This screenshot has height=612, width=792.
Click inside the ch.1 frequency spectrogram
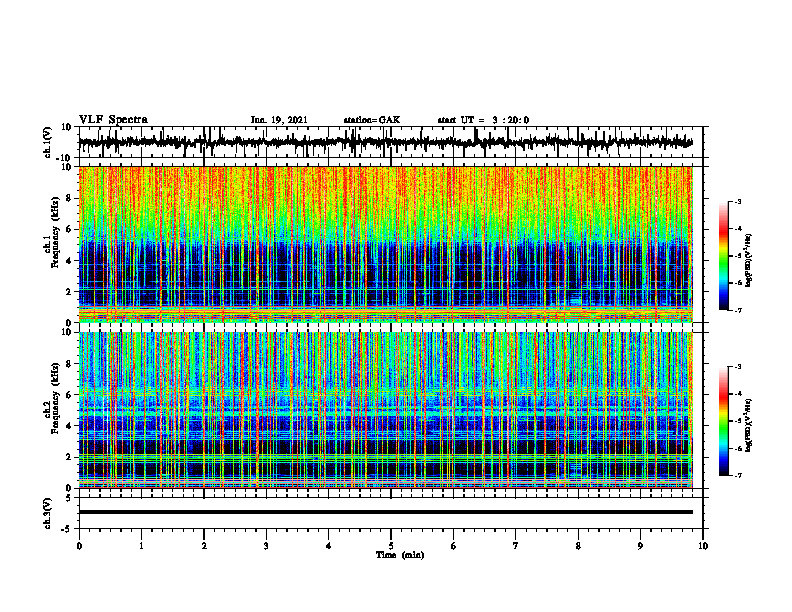(385, 244)
